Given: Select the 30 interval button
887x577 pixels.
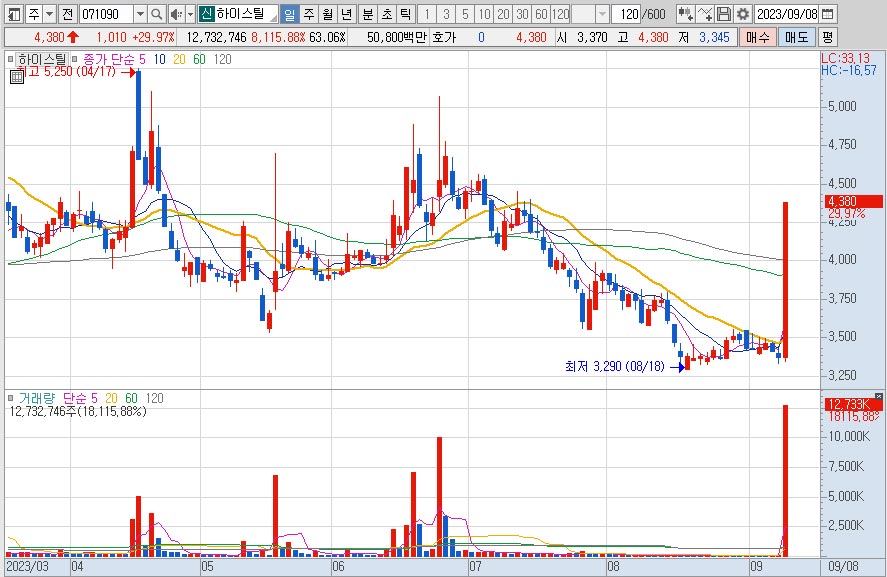Looking at the screenshot, I should (x=523, y=14).
